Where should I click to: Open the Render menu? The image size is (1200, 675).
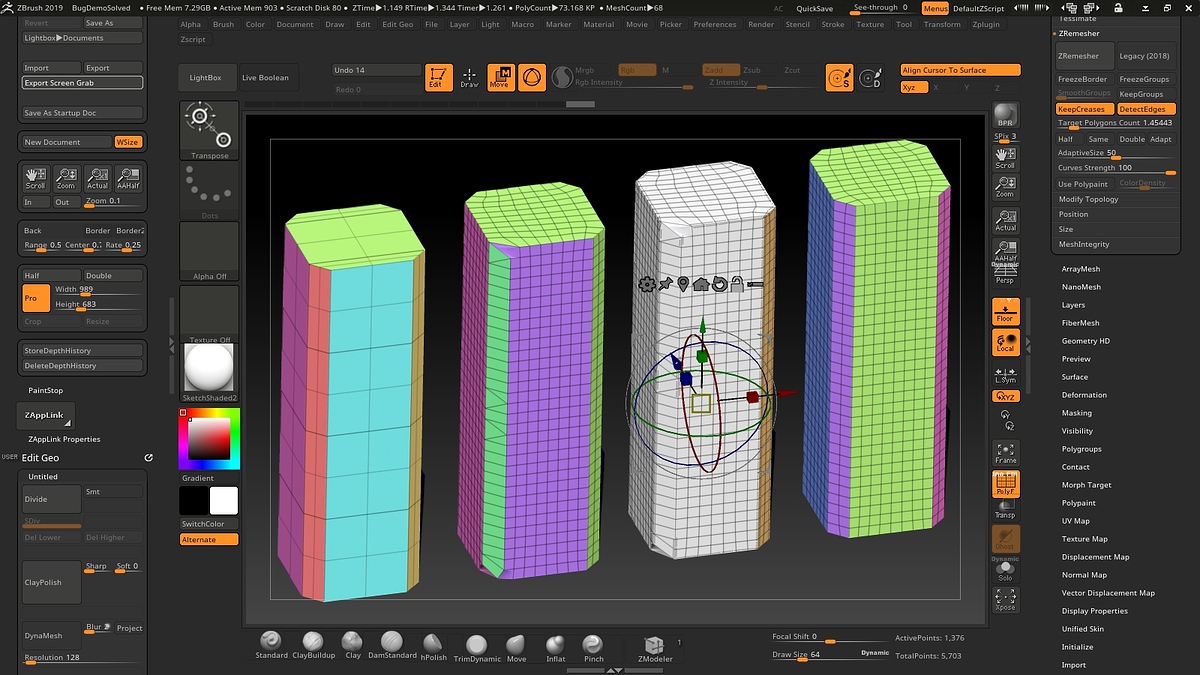pyautogui.click(x=761, y=24)
